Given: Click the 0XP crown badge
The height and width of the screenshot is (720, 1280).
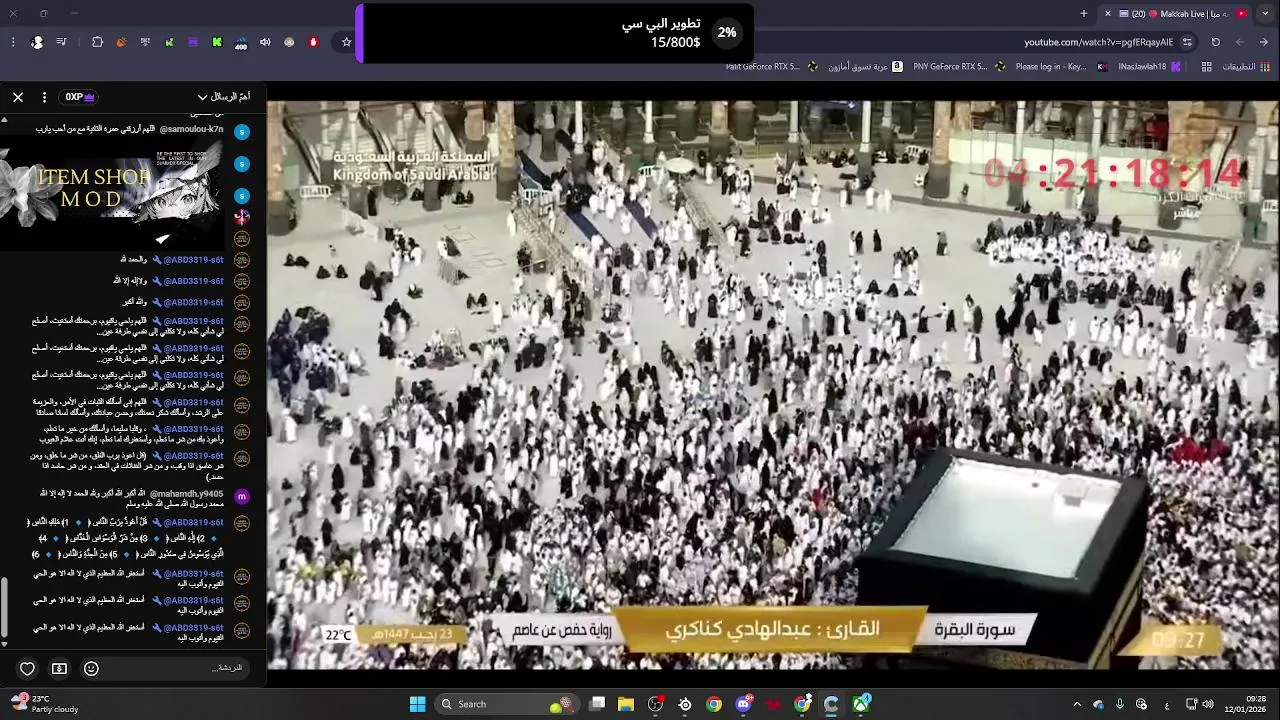Looking at the screenshot, I should pos(80,97).
